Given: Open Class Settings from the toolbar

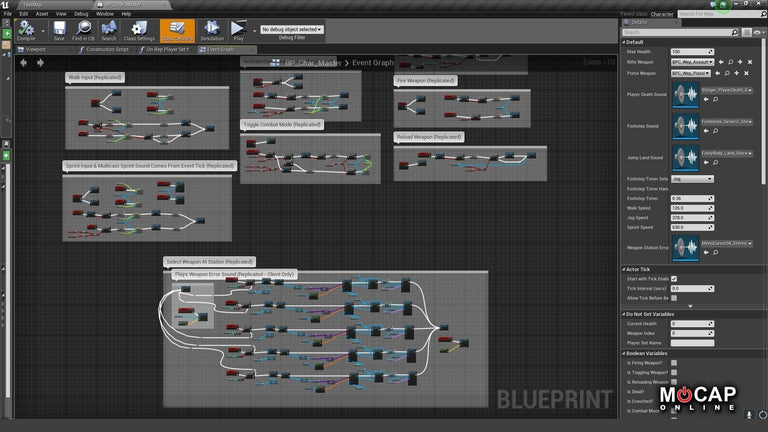Looking at the screenshot, I should point(139,30).
